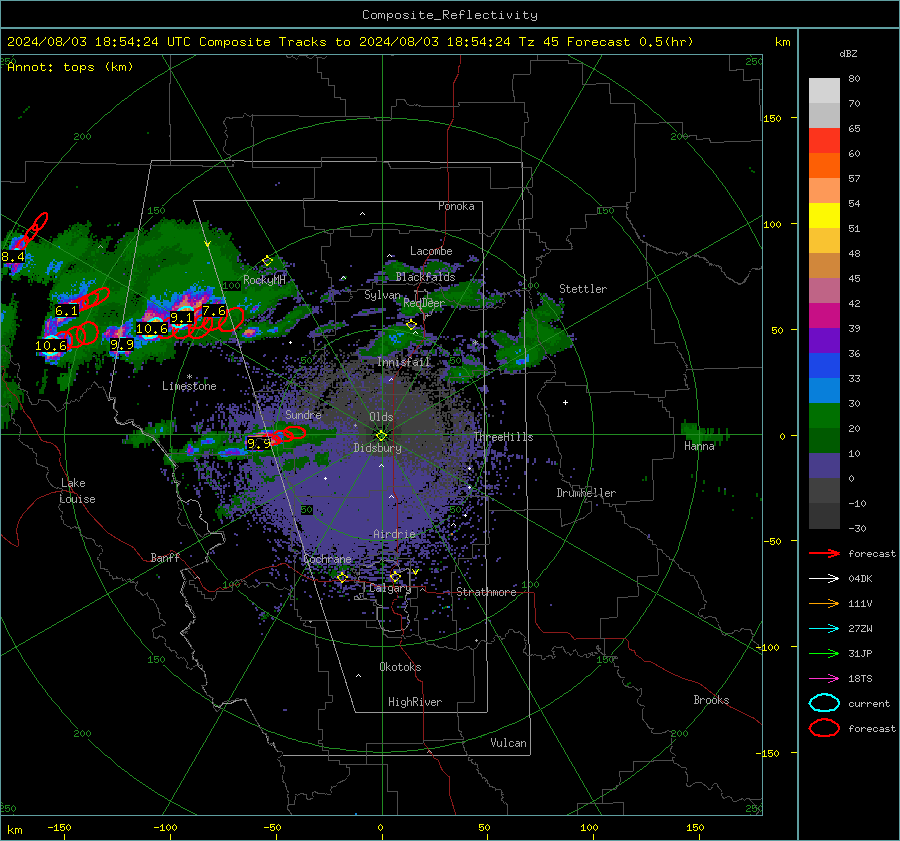The image size is (900, 841).
Task: Click the yellow diamond marker near RockyMH
Action: coord(267,261)
